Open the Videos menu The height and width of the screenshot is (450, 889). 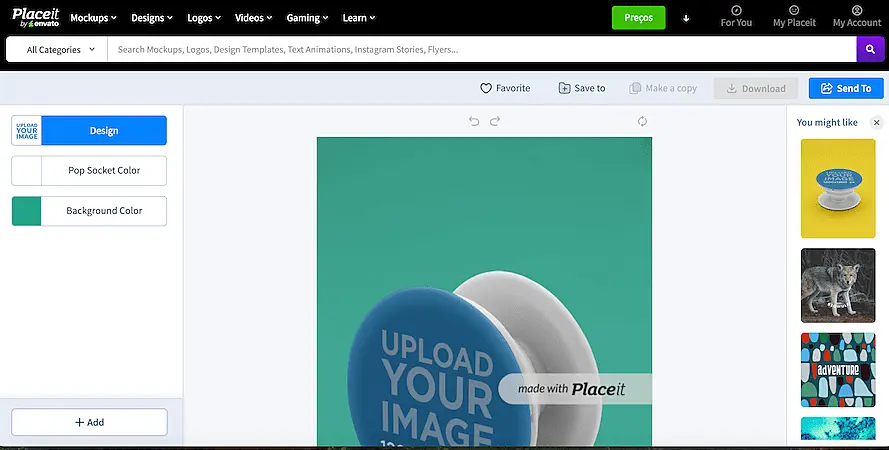click(x=253, y=18)
